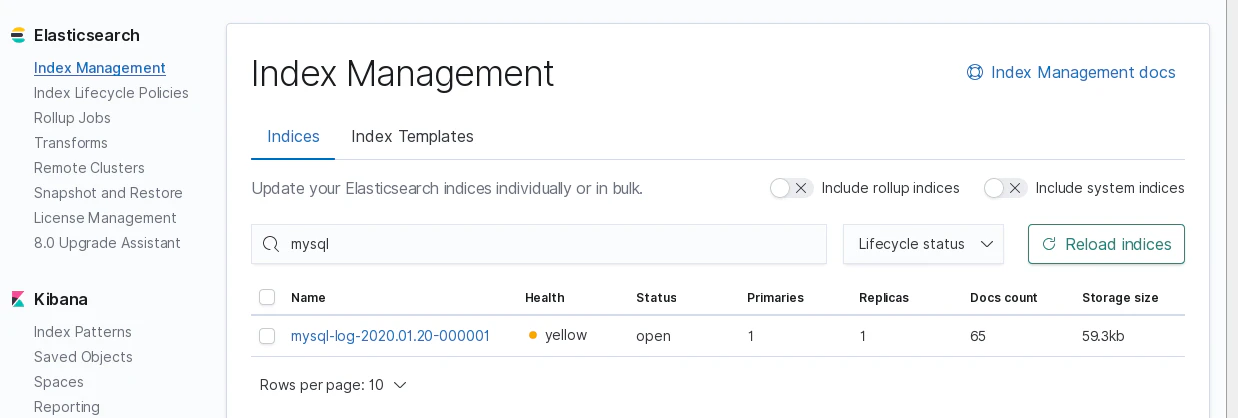
Task: Click the Kibana logo icon
Action: coord(18,299)
